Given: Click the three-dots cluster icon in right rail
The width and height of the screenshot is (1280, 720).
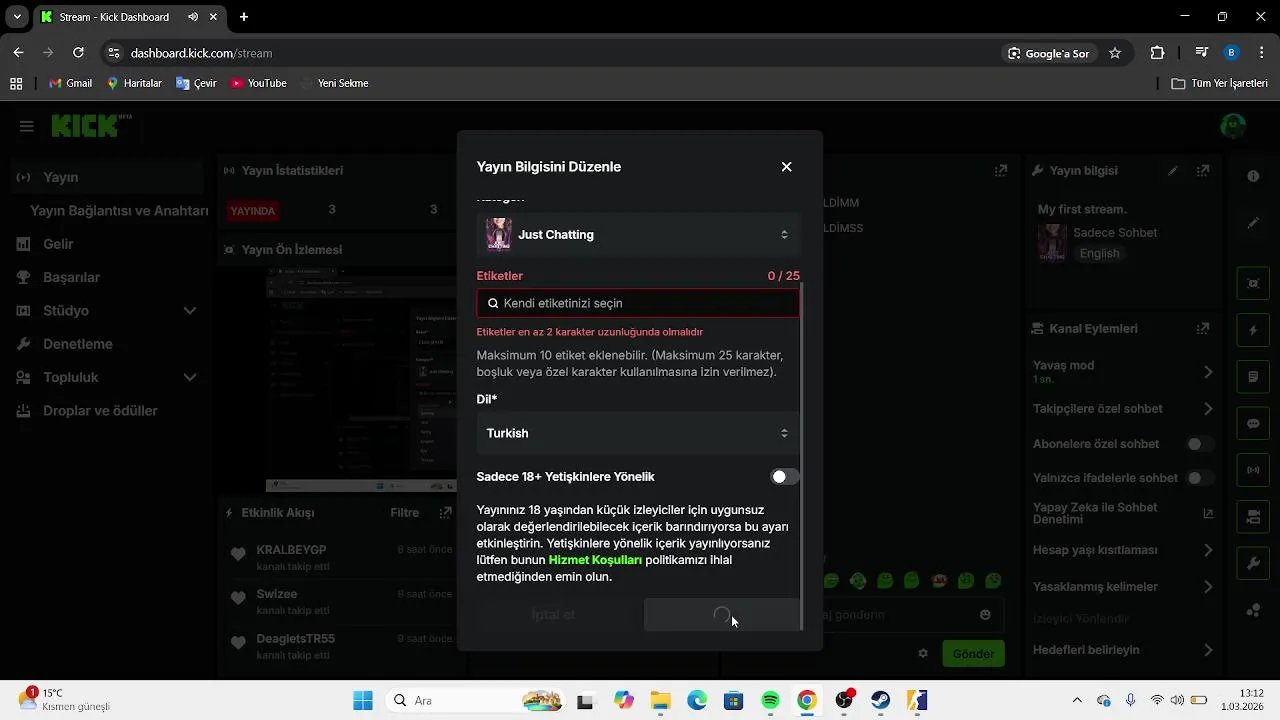Looking at the screenshot, I should pos(1253,610).
